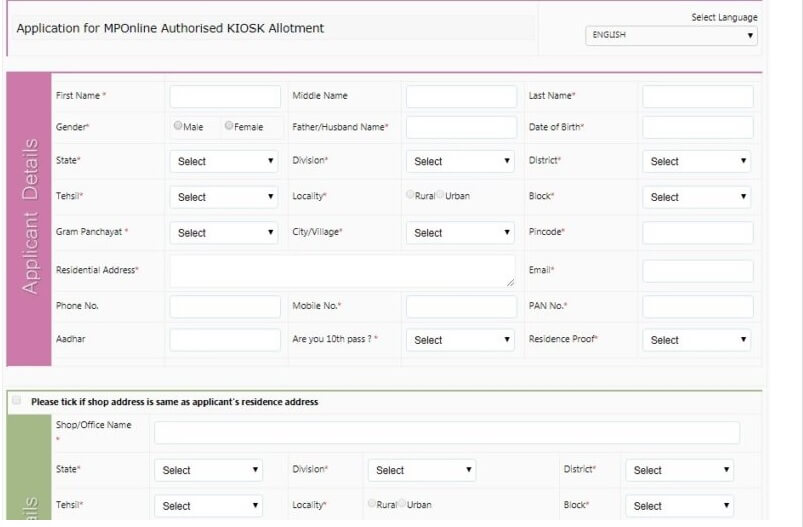Click the Residential Address text area
The height and width of the screenshot is (527, 803).
click(342, 271)
